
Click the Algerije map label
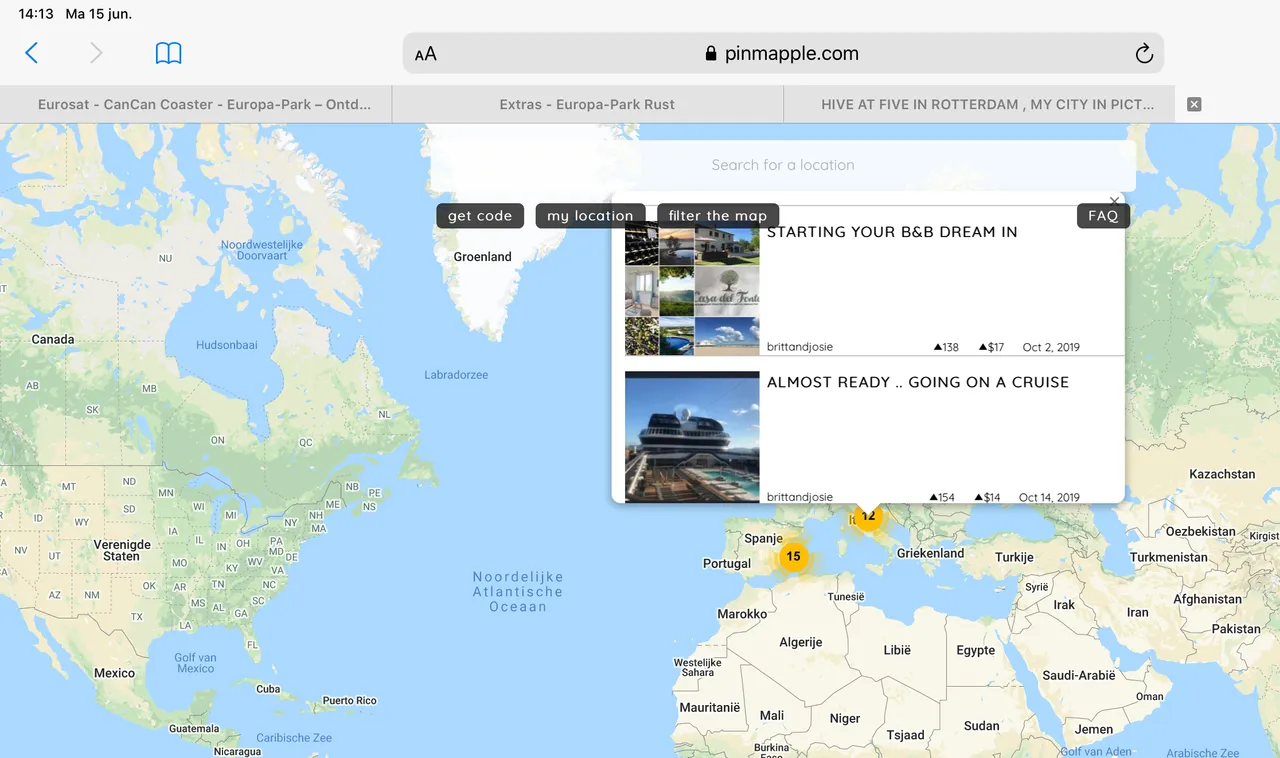click(801, 642)
